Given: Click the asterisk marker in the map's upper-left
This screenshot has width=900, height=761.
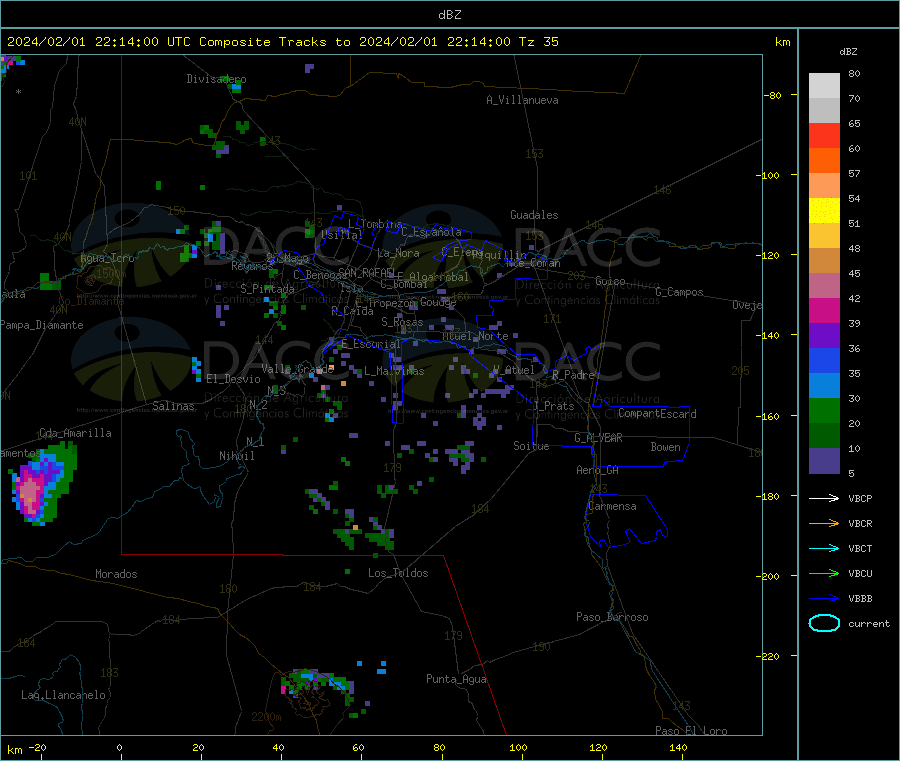Looking at the screenshot, I should pyautogui.click(x=19, y=92).
